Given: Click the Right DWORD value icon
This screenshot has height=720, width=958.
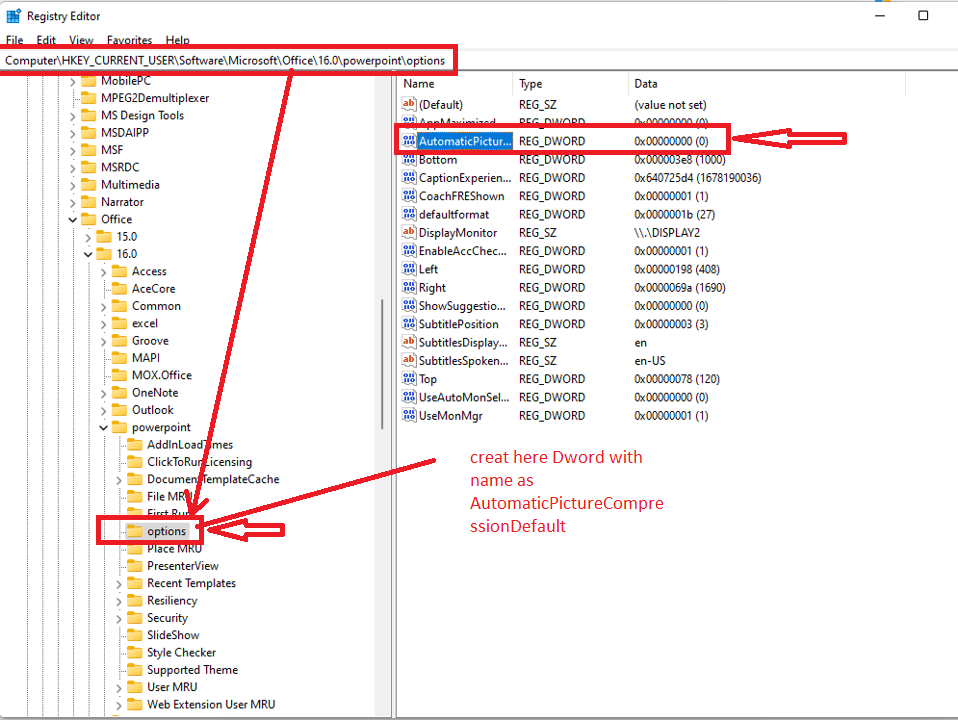Looking at the screenshot, I should (x=409, y=287).
